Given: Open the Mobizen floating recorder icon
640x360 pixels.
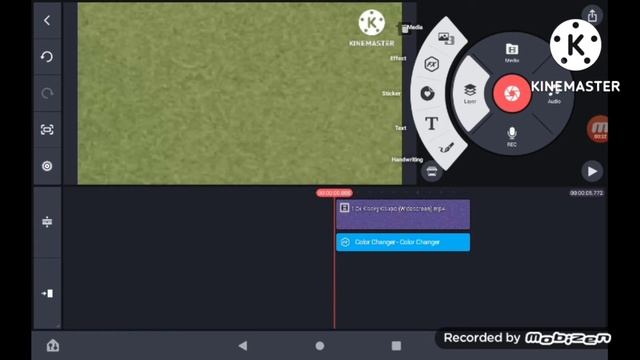Looking at the screenshot, I should (598, 129).
